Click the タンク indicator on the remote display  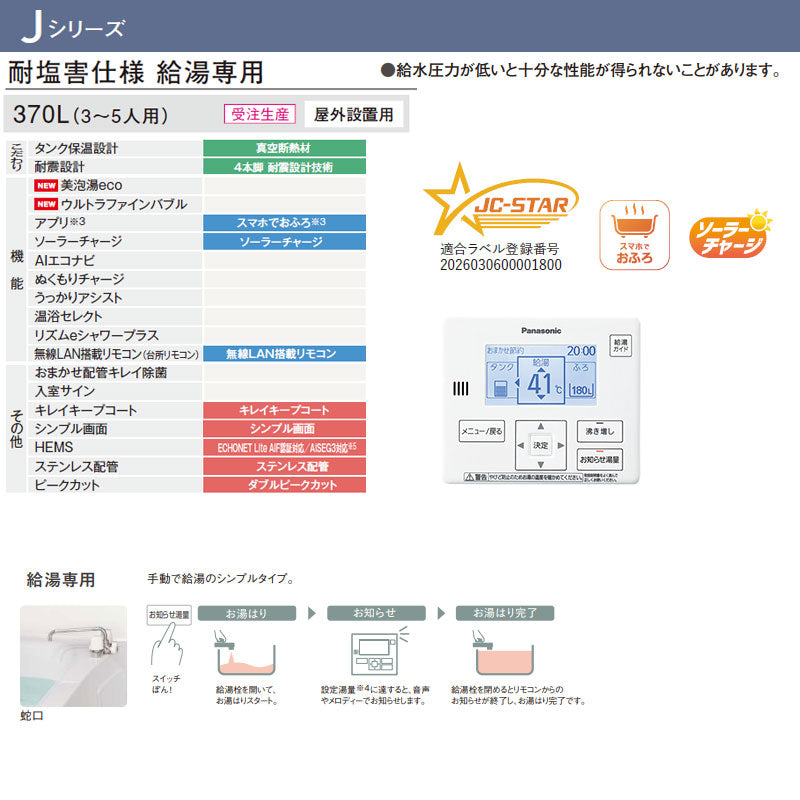[x=502, y=381]
